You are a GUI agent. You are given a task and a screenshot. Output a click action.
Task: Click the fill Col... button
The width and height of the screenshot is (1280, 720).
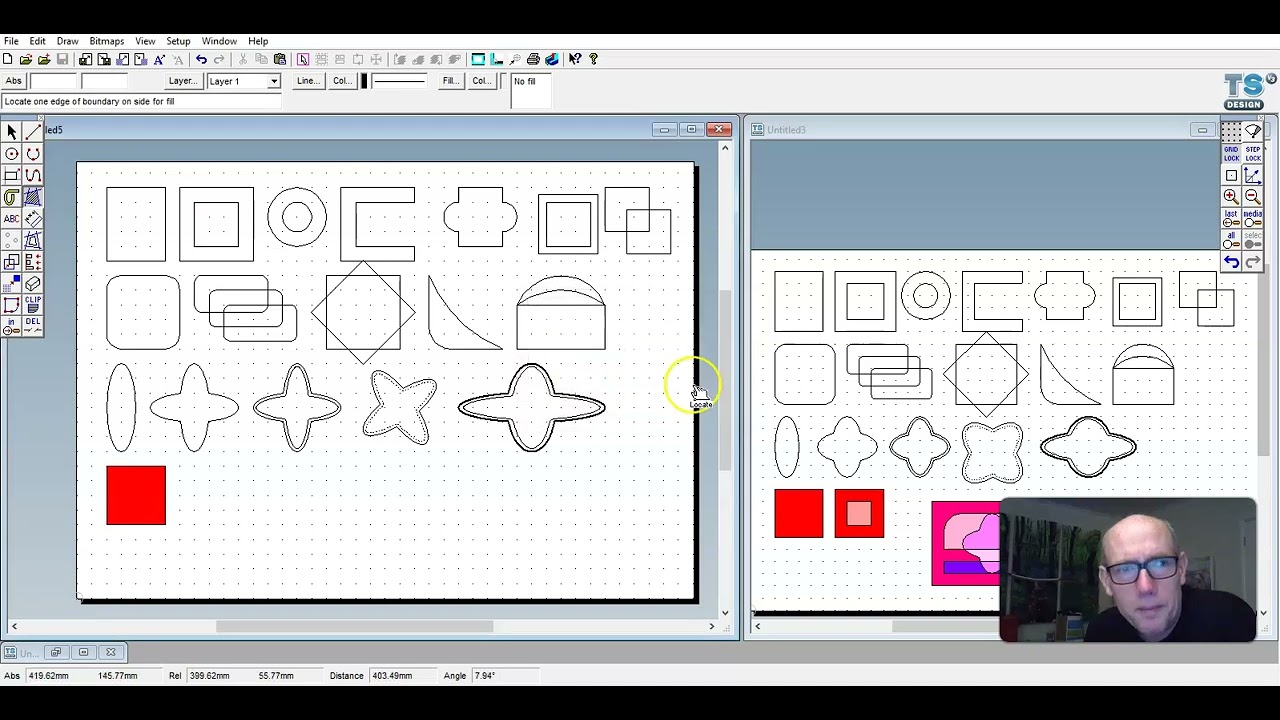click(481, 81)
